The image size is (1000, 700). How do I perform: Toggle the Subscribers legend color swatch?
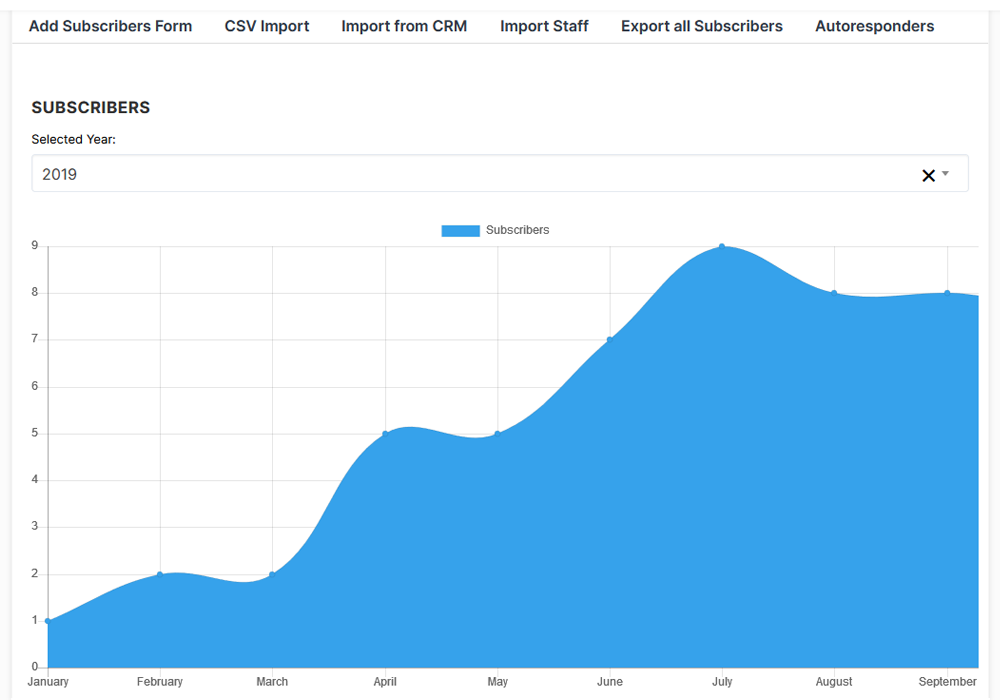pos(460,230)
